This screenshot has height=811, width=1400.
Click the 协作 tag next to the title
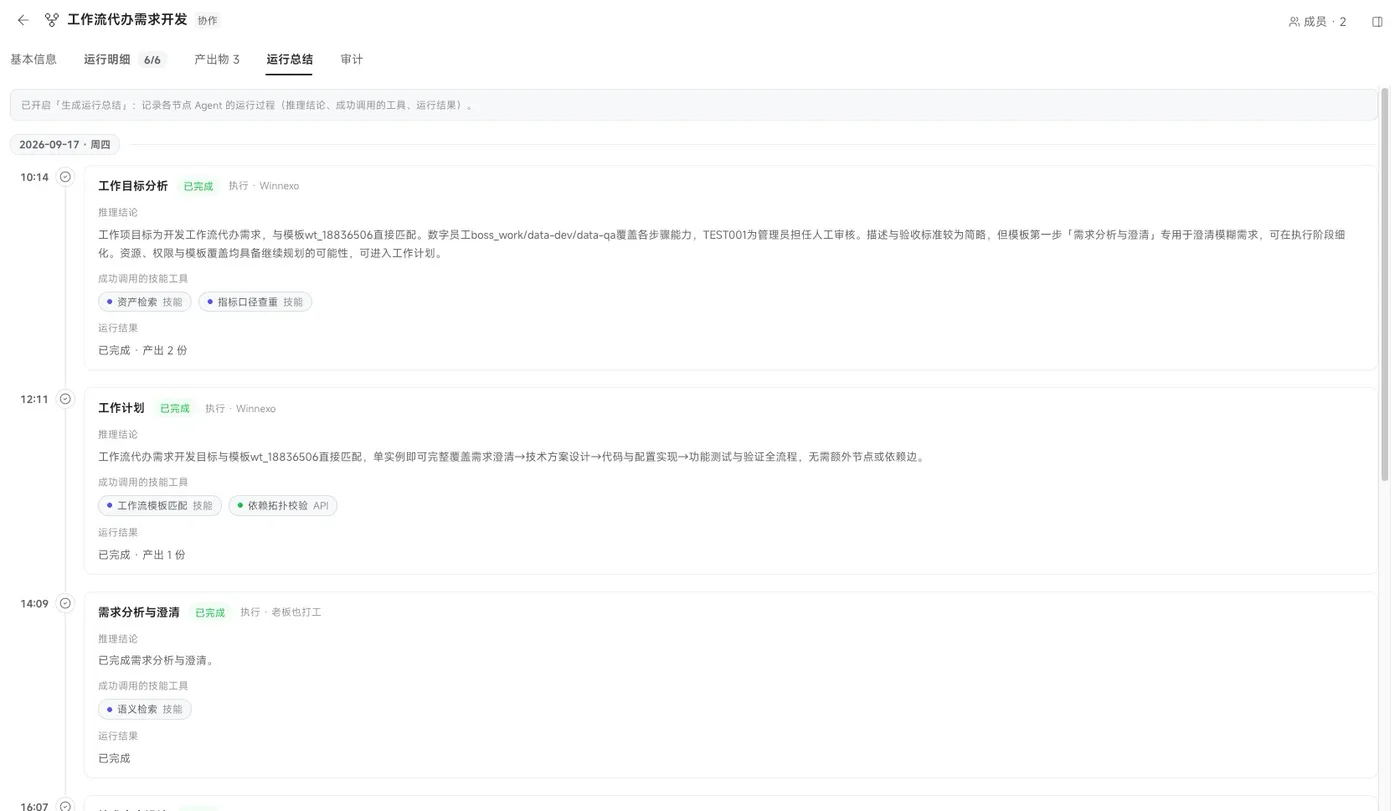(208, 20)
